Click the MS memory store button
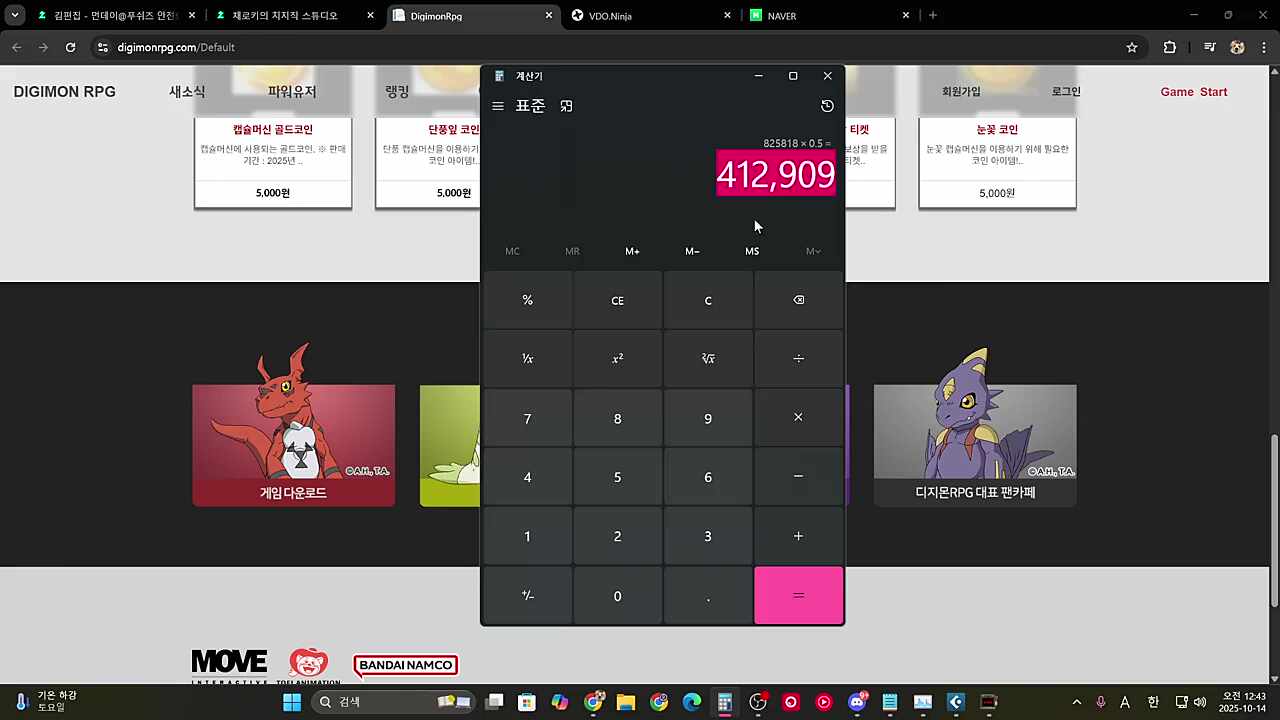Screen dimensions: 1280x720 (752, 251)
